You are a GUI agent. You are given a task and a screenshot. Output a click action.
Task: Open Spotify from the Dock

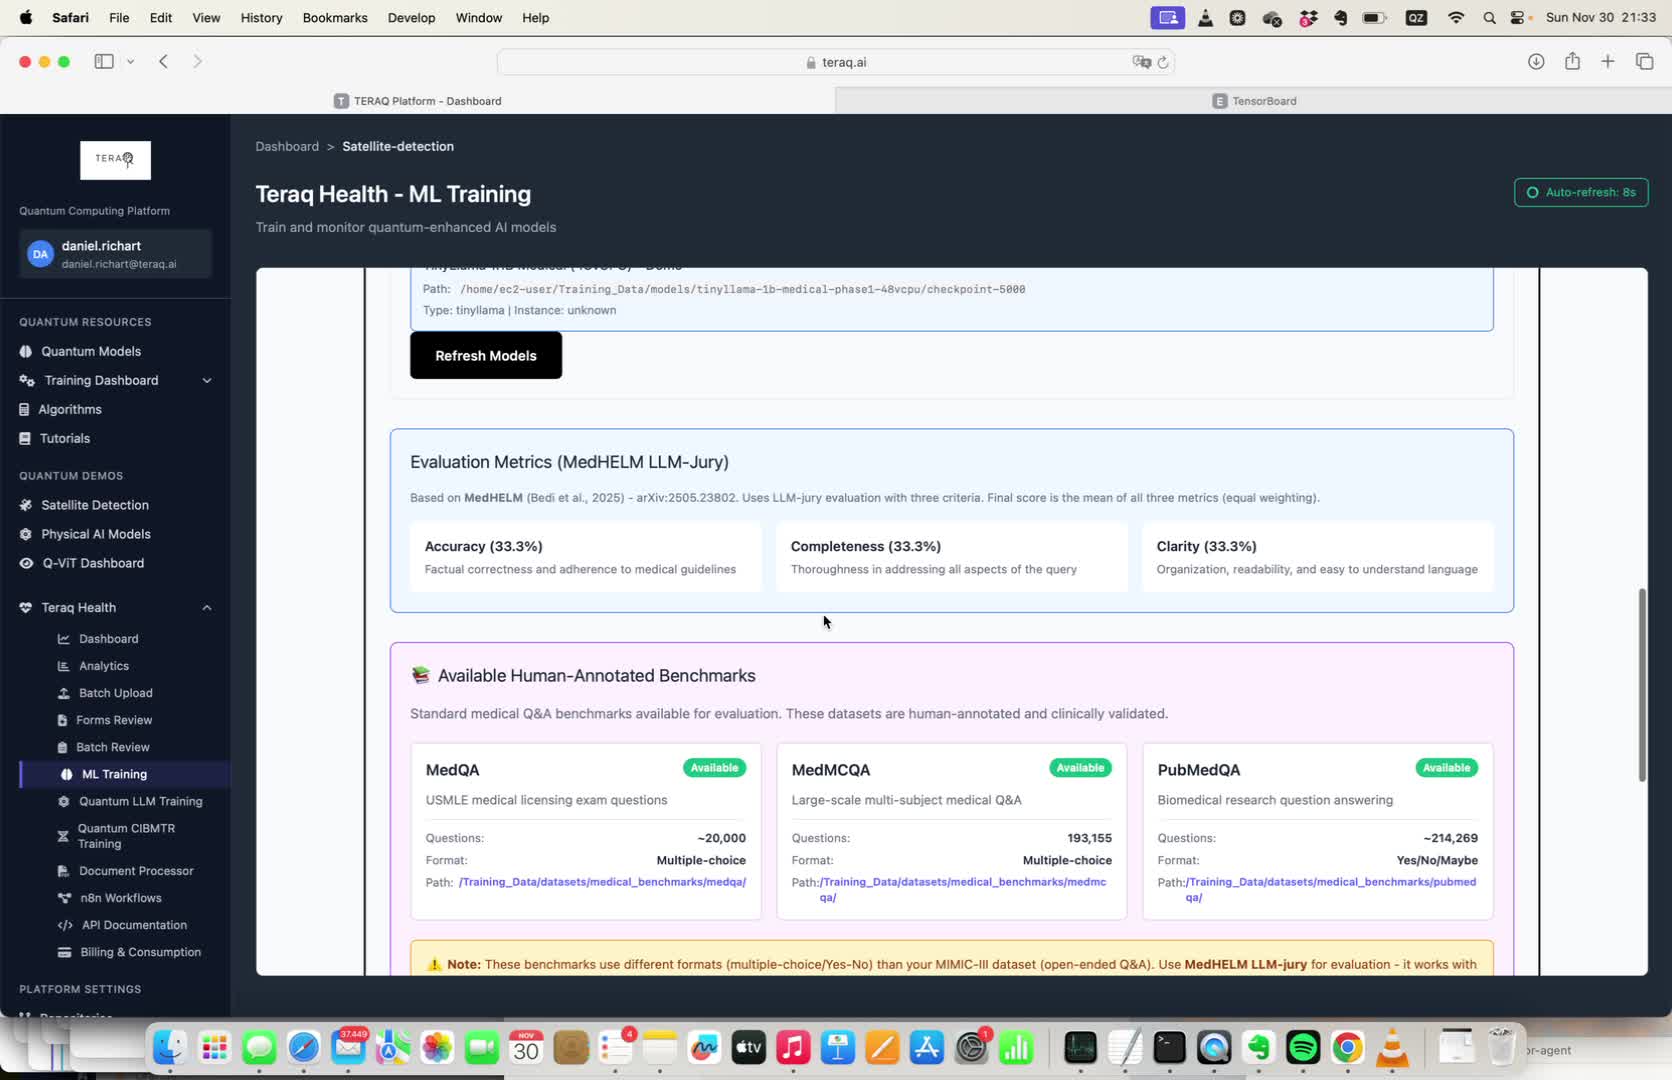point(1302,1048)
